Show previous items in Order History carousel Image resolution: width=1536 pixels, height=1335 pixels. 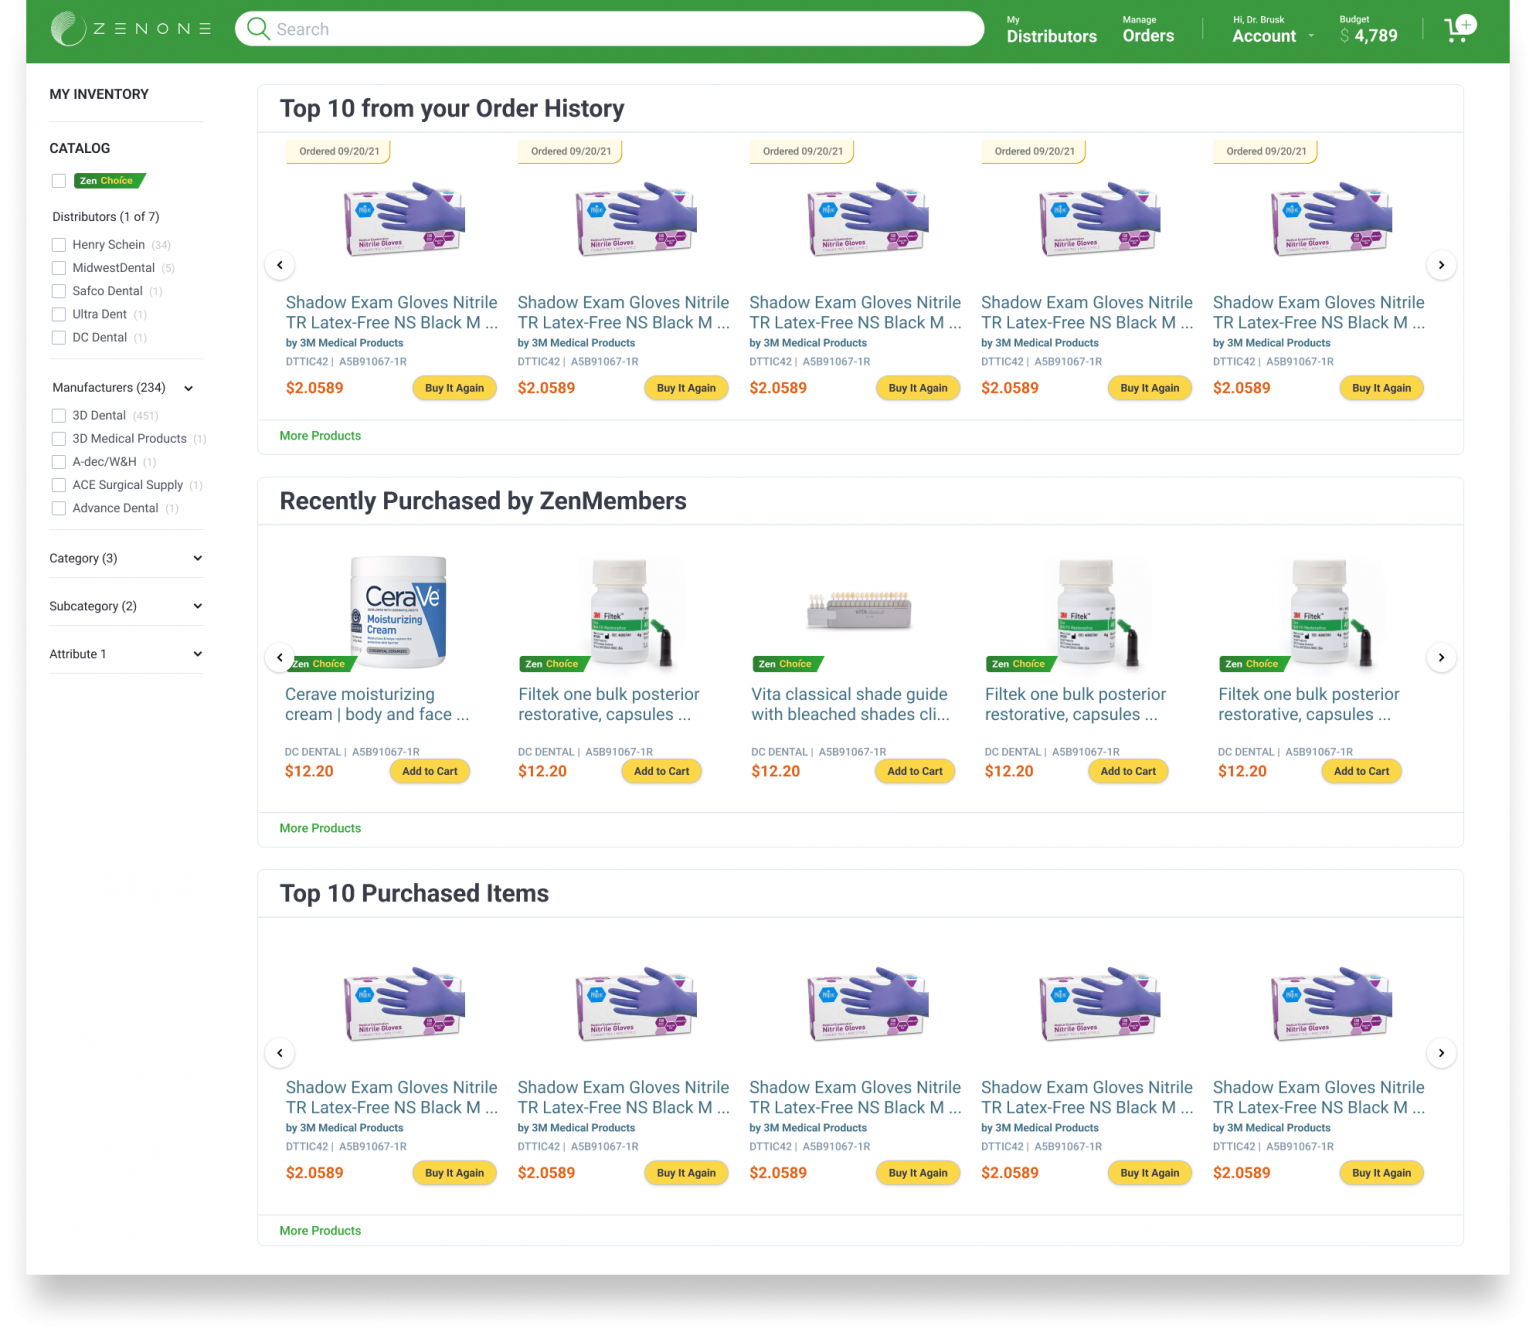pyautogui.click(x=280, y=265)
